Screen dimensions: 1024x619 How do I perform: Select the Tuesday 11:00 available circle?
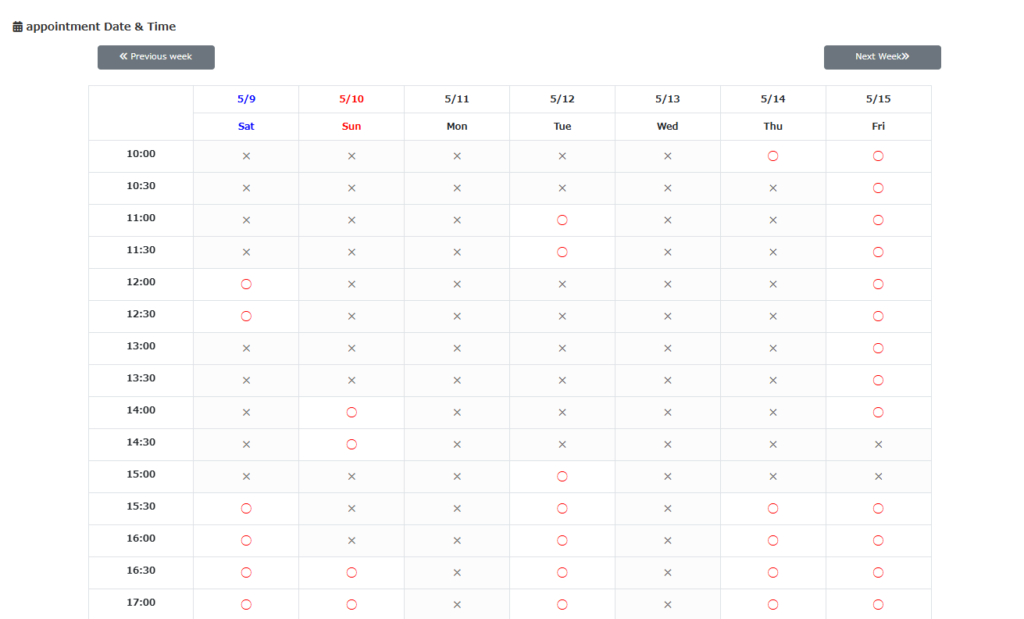[562, 220]
